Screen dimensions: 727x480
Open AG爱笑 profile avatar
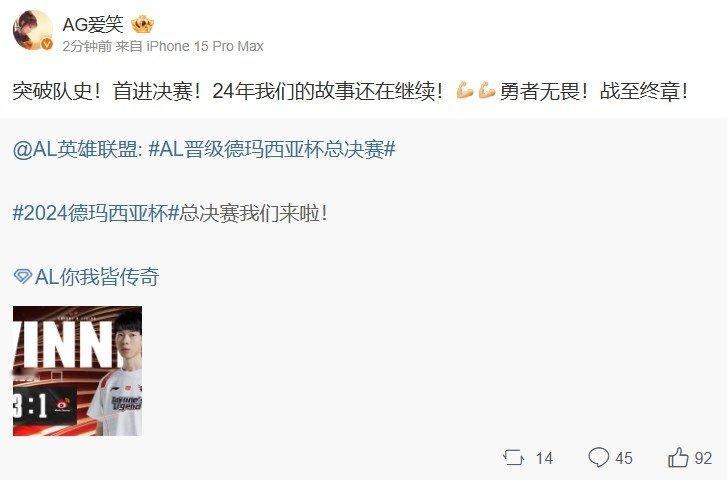tap(33, 30)
